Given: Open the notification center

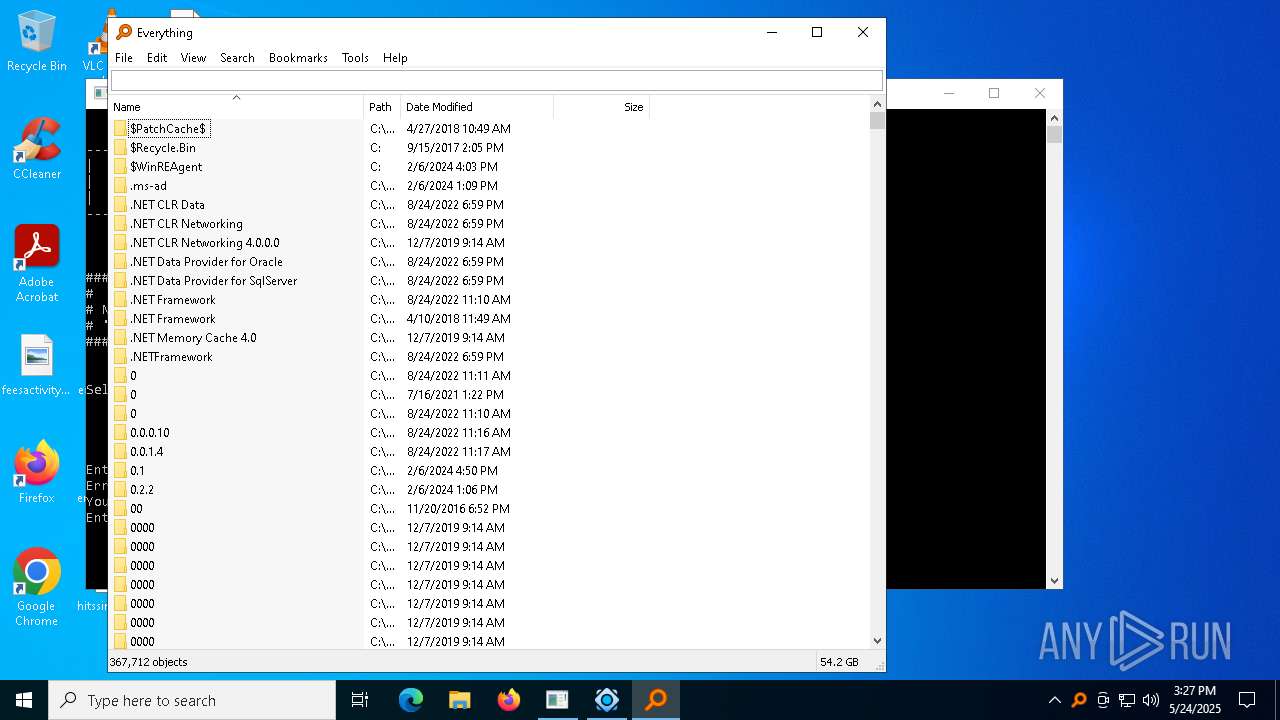Looking at the screenshot, I should tap(1247, 700).
